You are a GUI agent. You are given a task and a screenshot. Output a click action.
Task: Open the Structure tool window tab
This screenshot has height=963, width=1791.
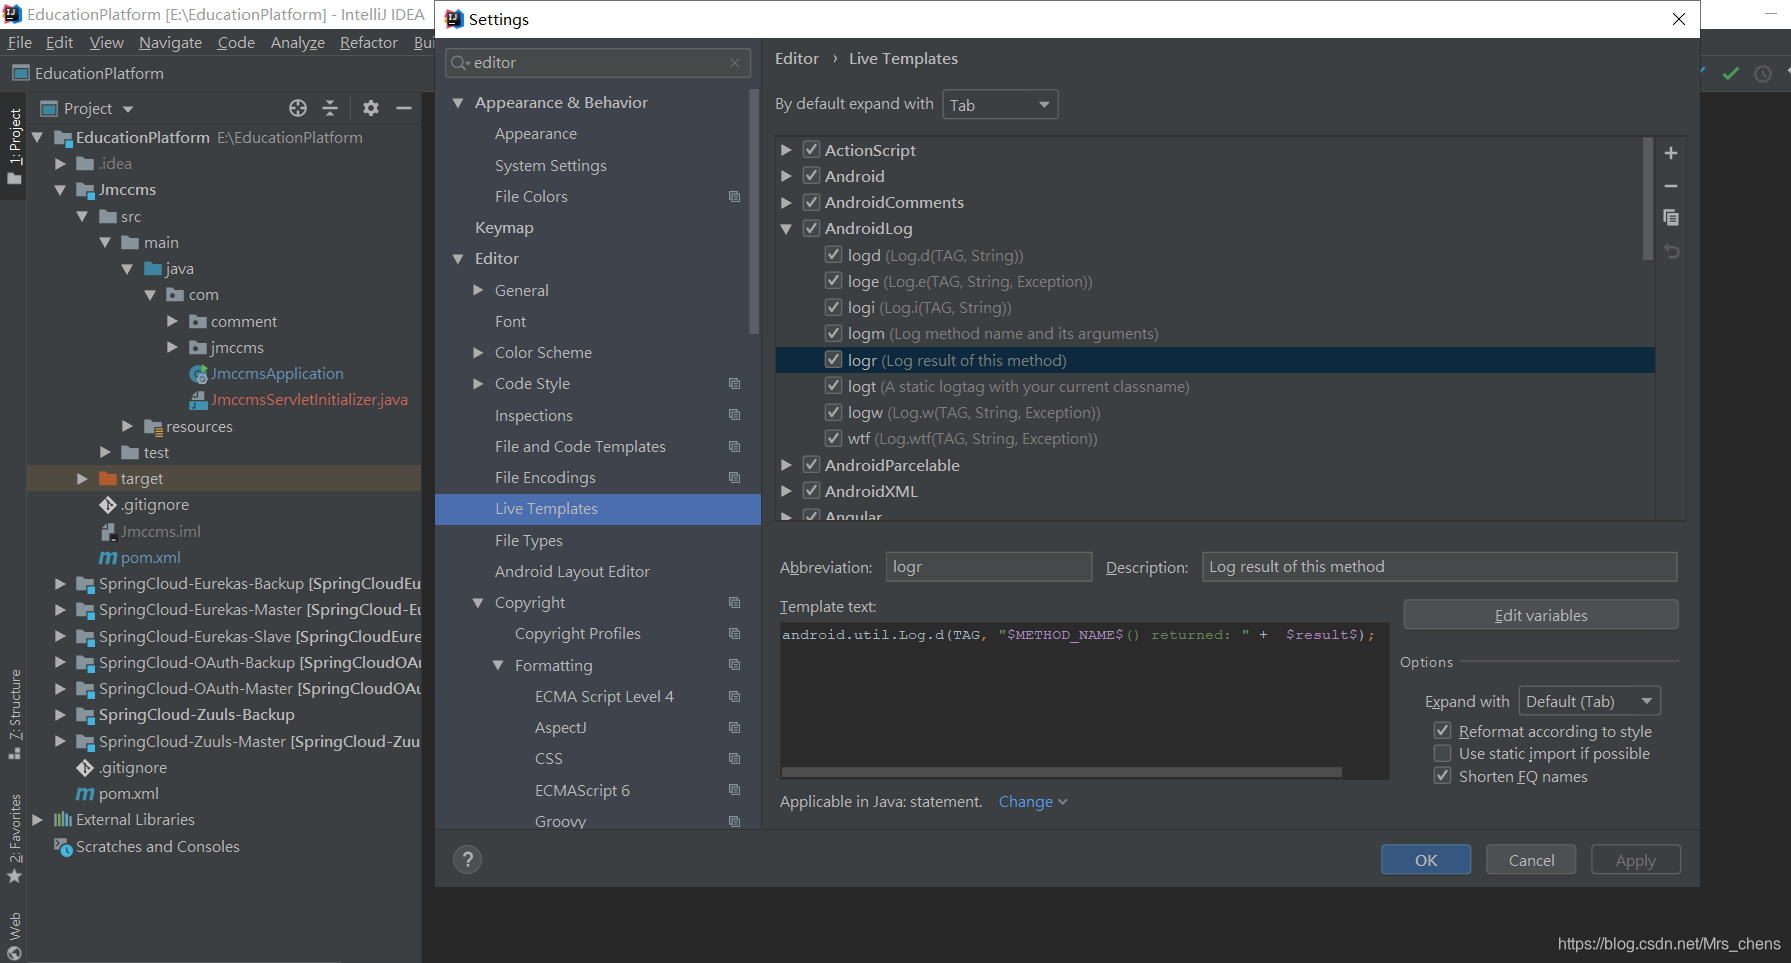pos(14,714)
